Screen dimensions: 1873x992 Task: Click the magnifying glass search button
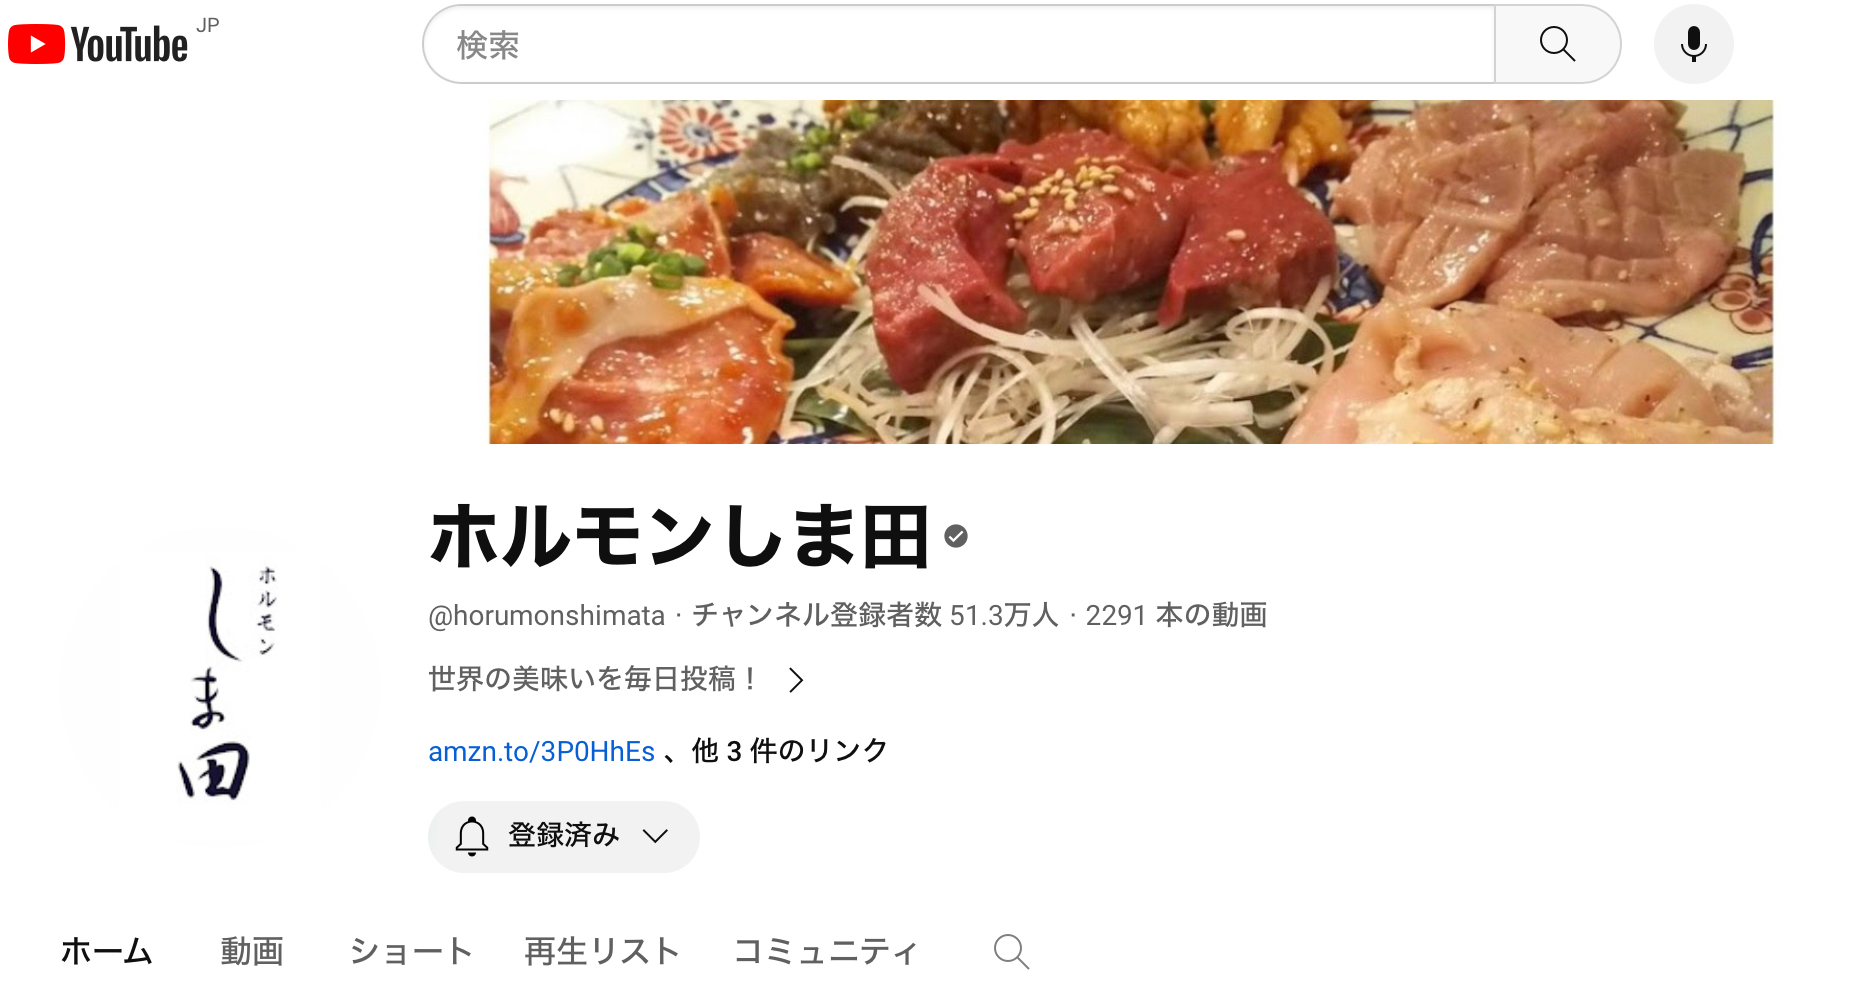[1557, 44]
